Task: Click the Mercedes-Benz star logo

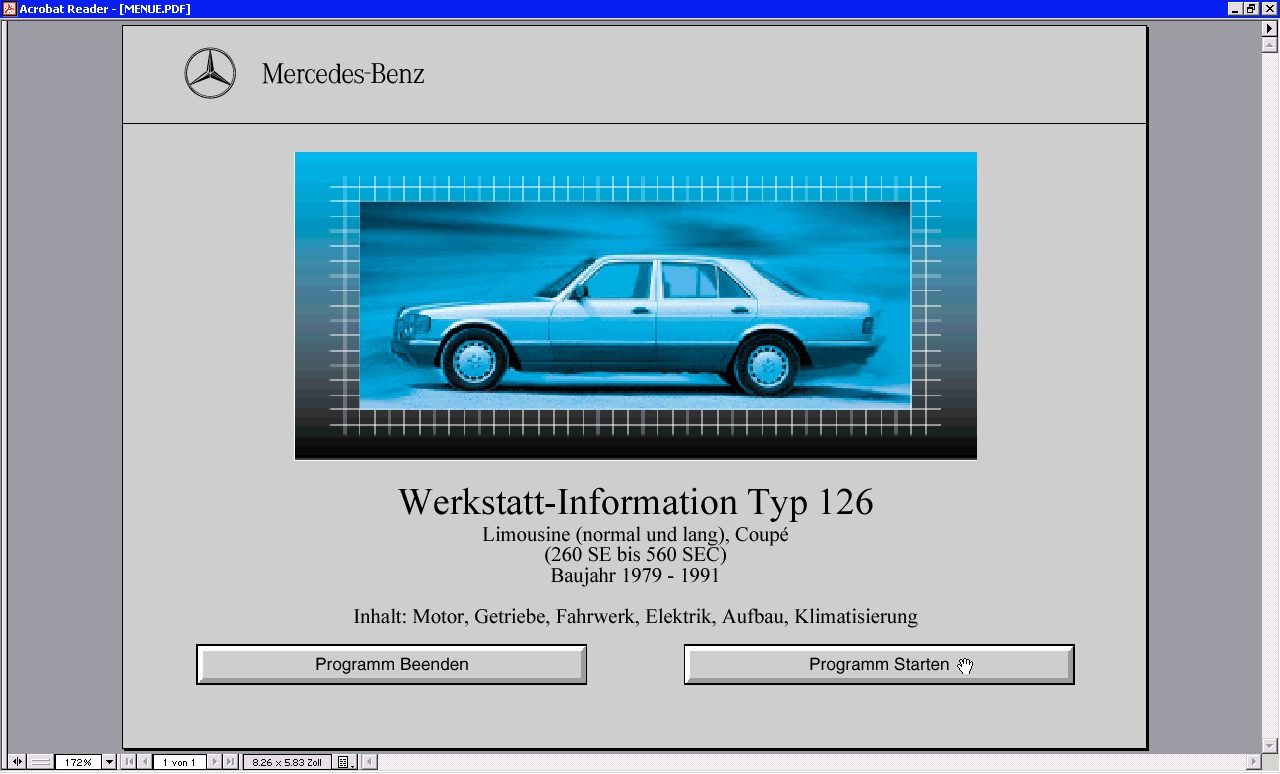Action: [210, 74]
